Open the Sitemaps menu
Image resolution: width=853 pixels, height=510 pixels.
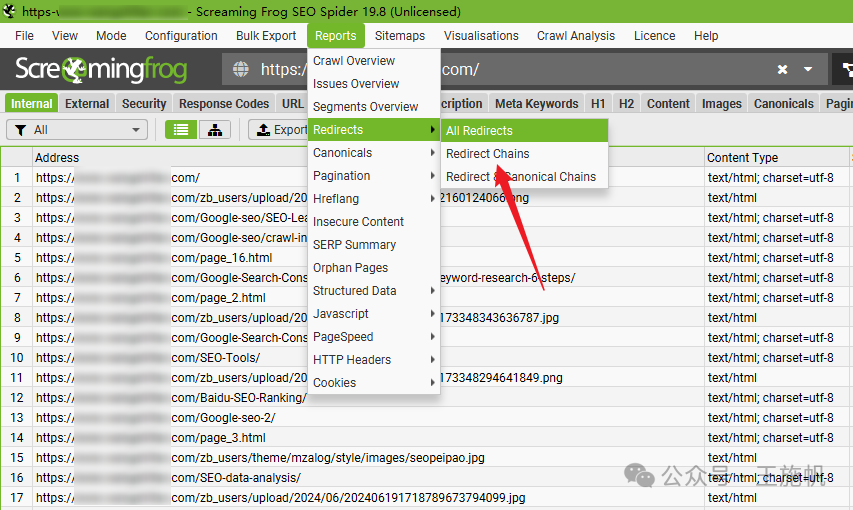pos(400,35)
